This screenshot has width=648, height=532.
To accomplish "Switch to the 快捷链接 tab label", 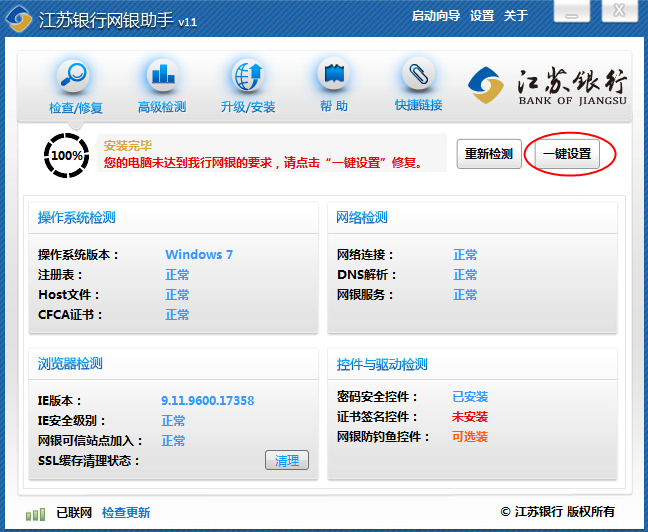I will [418, 105].
